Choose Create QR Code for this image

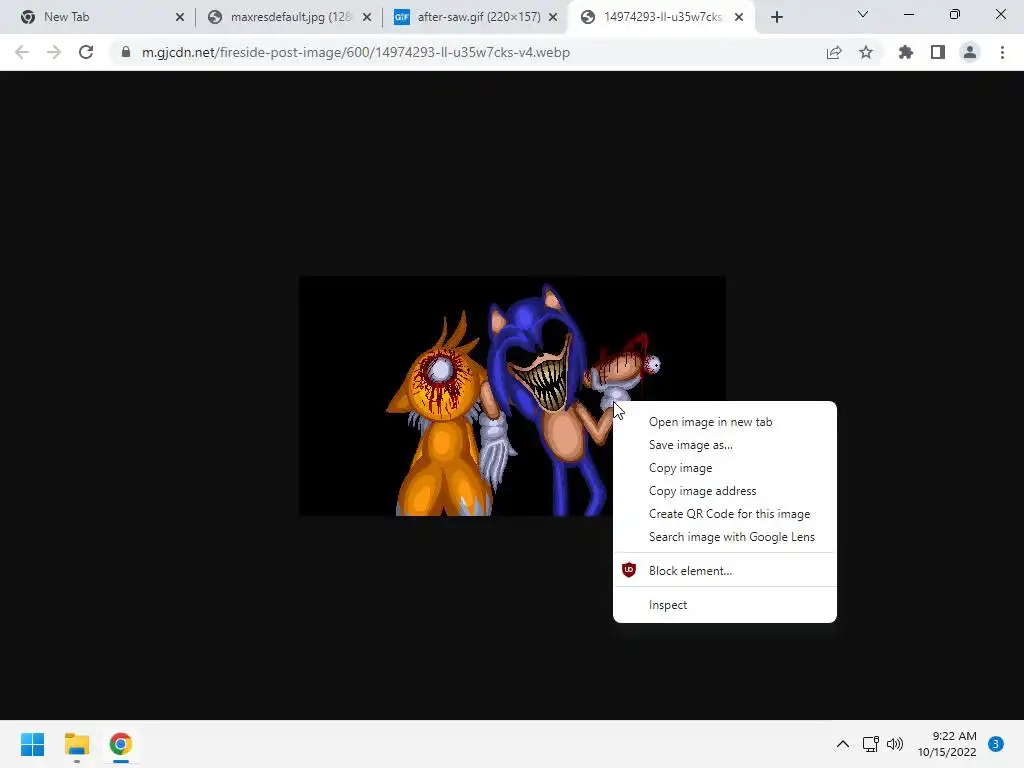725,513
